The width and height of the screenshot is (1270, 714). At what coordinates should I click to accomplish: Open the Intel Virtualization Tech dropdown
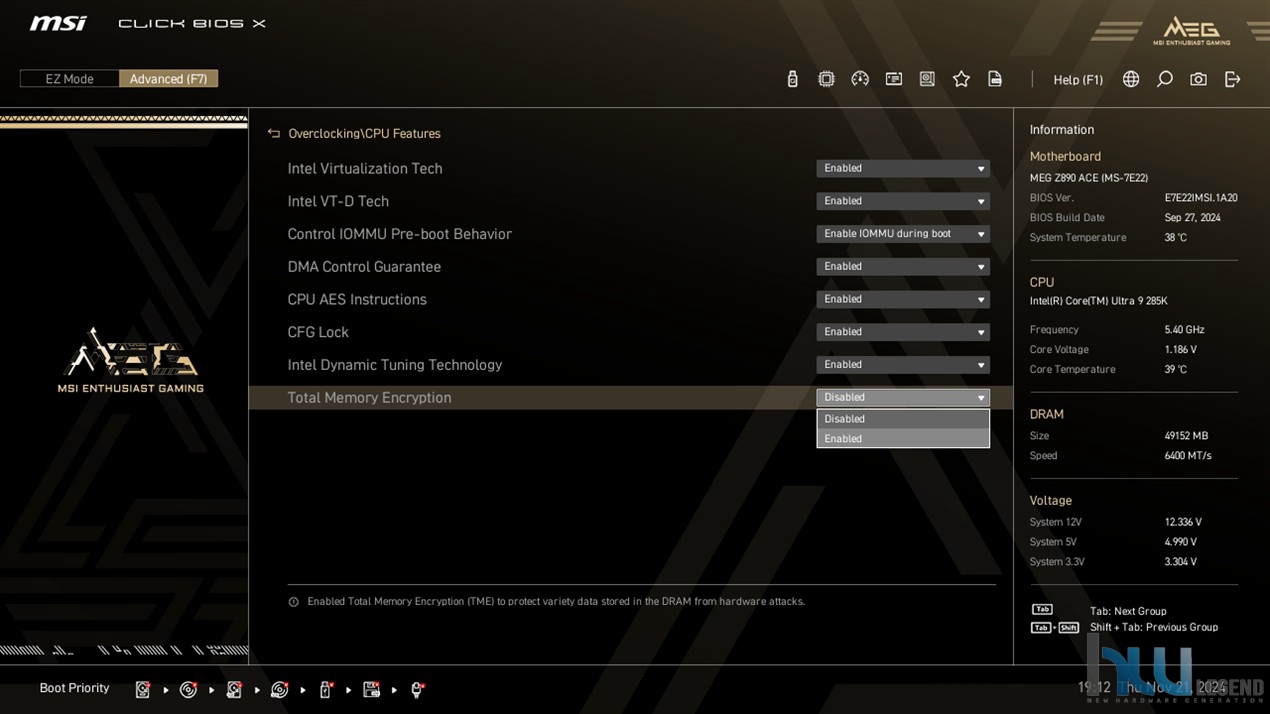click(903, 168)
